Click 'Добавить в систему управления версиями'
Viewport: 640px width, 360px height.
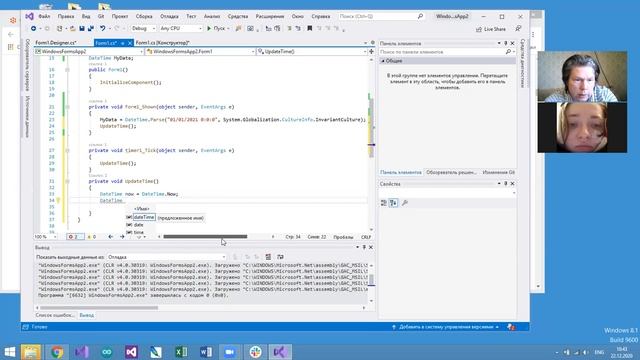point(446,327)
